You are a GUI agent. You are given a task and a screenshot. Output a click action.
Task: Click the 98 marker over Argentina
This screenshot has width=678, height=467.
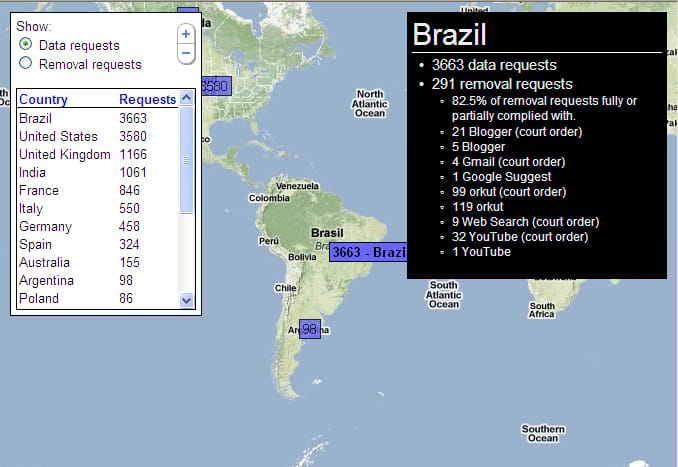coord(310,329)
